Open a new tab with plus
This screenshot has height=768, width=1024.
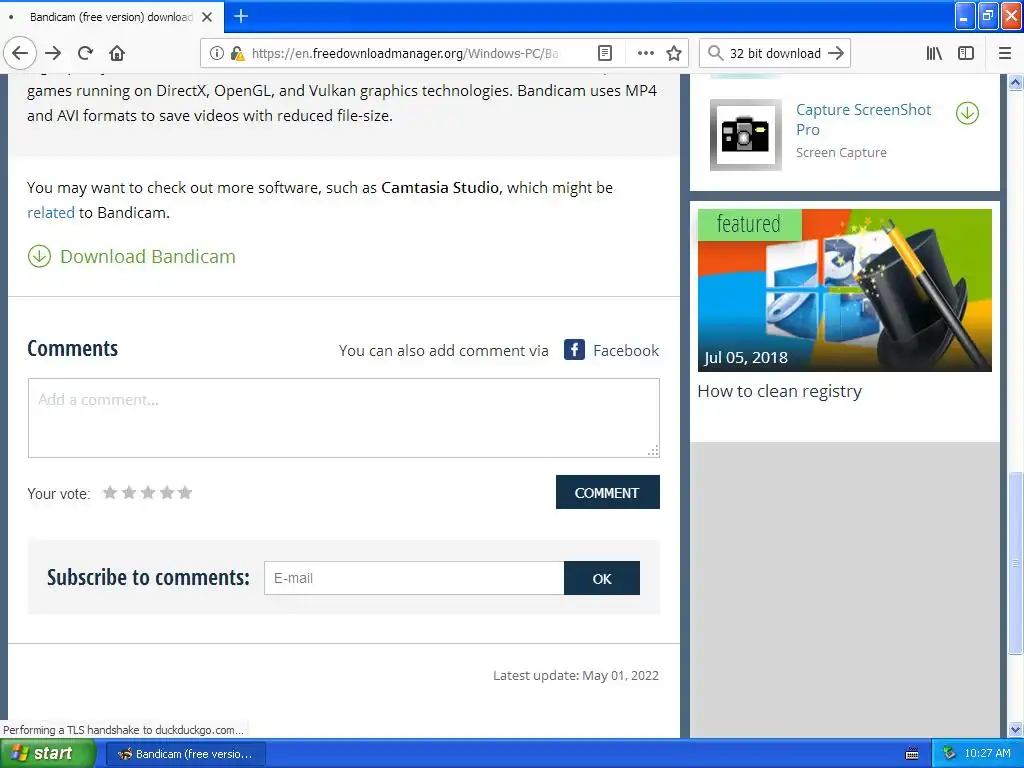(241, 16)
